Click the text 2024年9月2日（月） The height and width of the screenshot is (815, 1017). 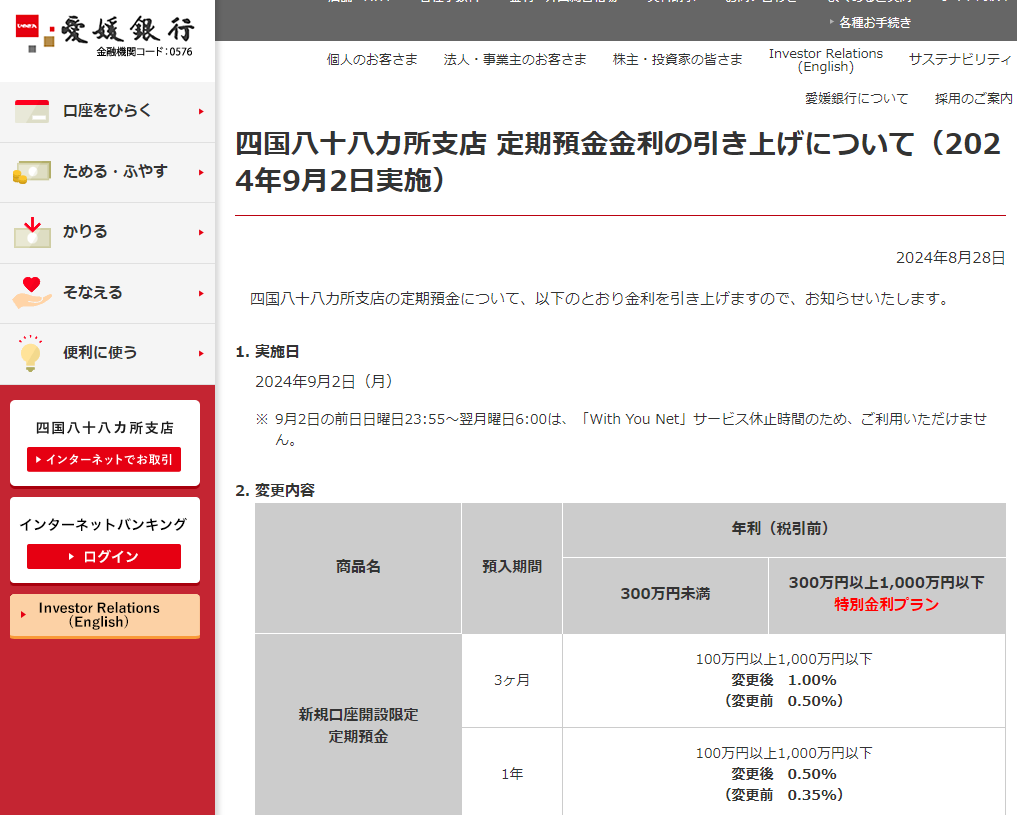point(324,381)
